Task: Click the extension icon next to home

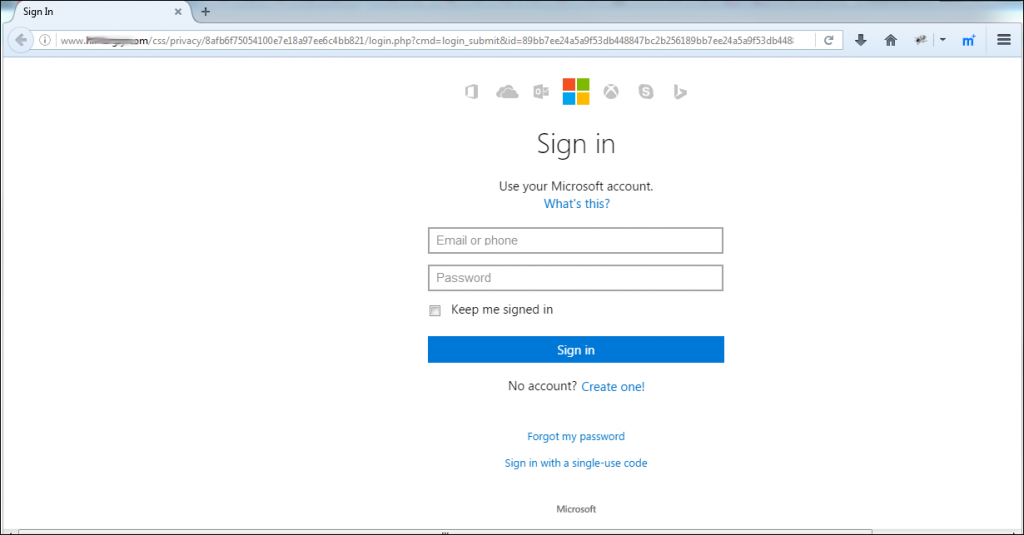Action: [921, 40]
